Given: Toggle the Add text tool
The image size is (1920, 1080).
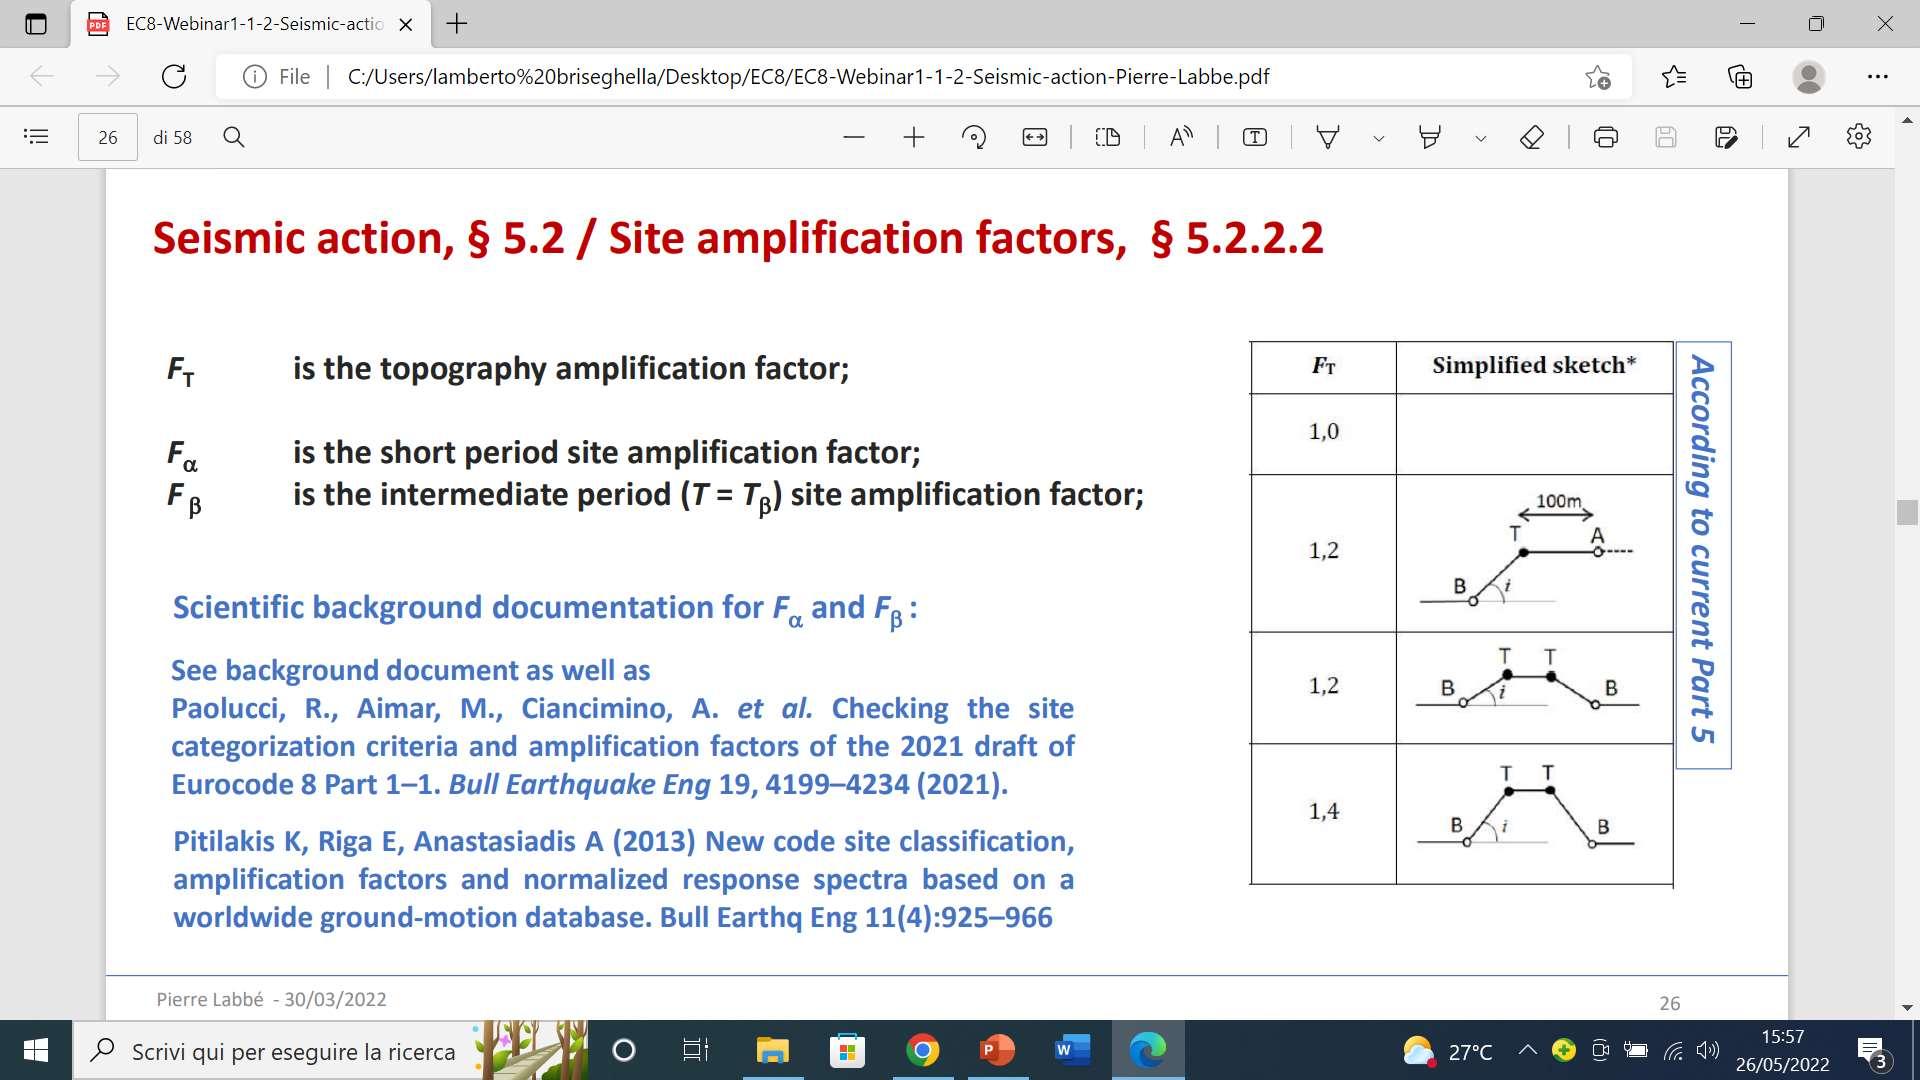Looking at the screenshot, I should click(x=1254, y=137).
